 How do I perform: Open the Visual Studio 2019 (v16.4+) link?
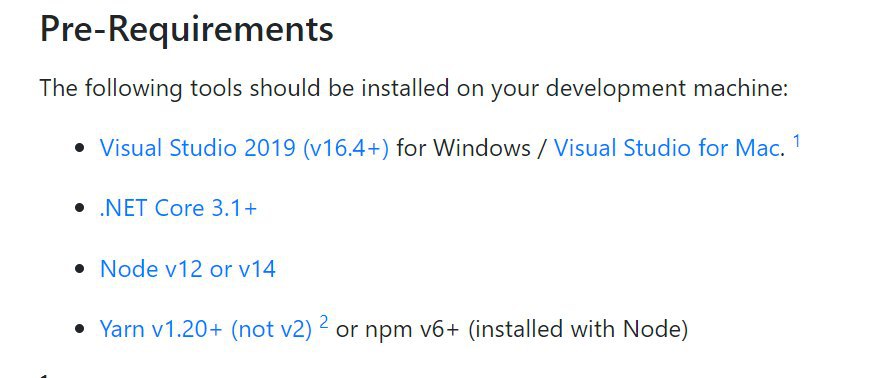[244, 148]
